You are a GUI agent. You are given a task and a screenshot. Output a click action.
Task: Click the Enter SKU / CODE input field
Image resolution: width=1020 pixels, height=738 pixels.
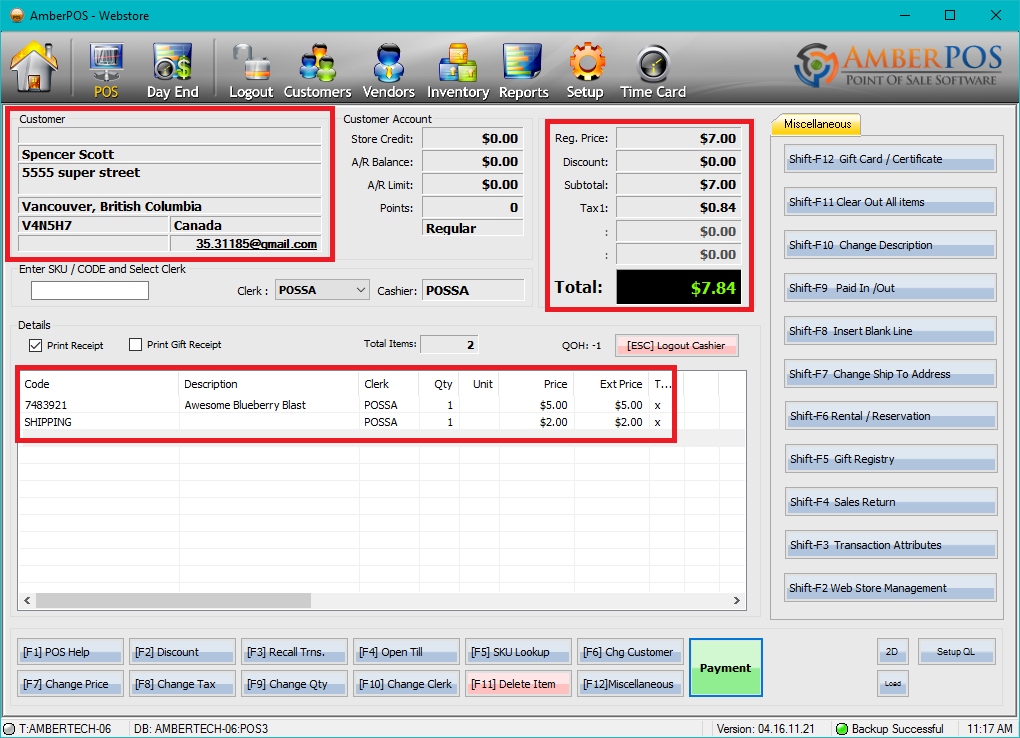(x=90, y=290)
